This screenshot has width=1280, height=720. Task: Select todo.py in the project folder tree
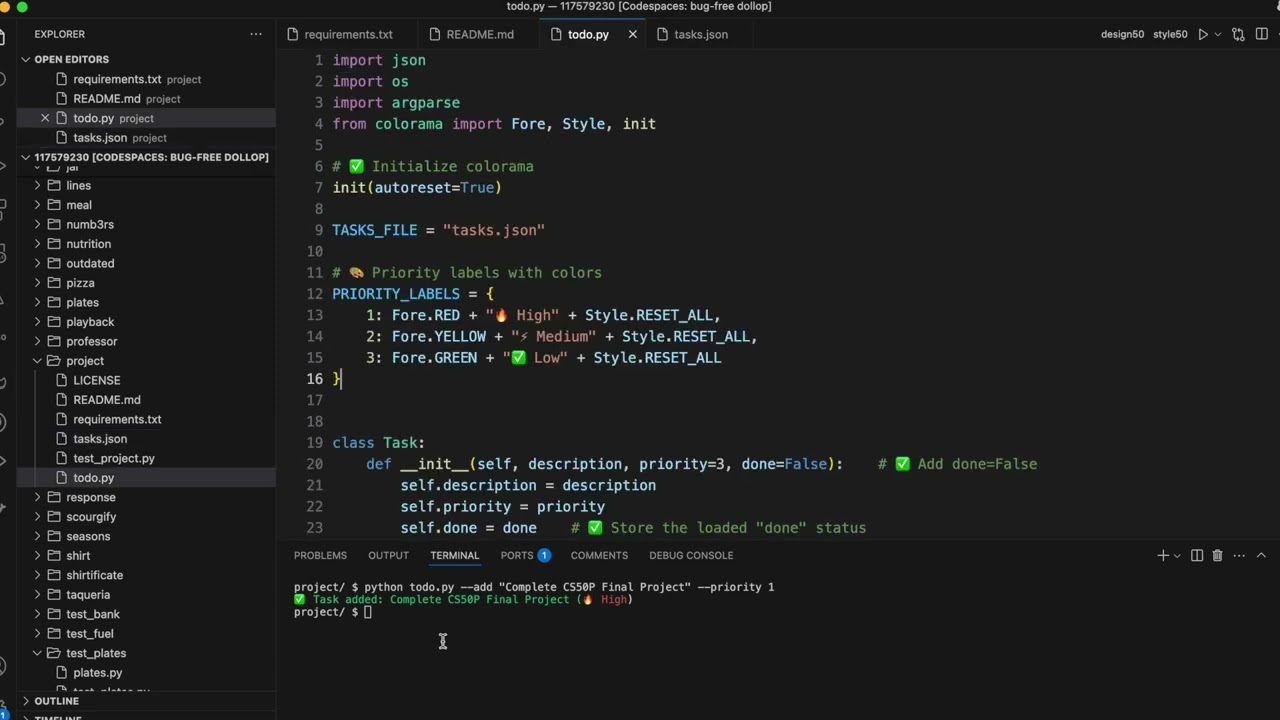click(x=93, y=478)
